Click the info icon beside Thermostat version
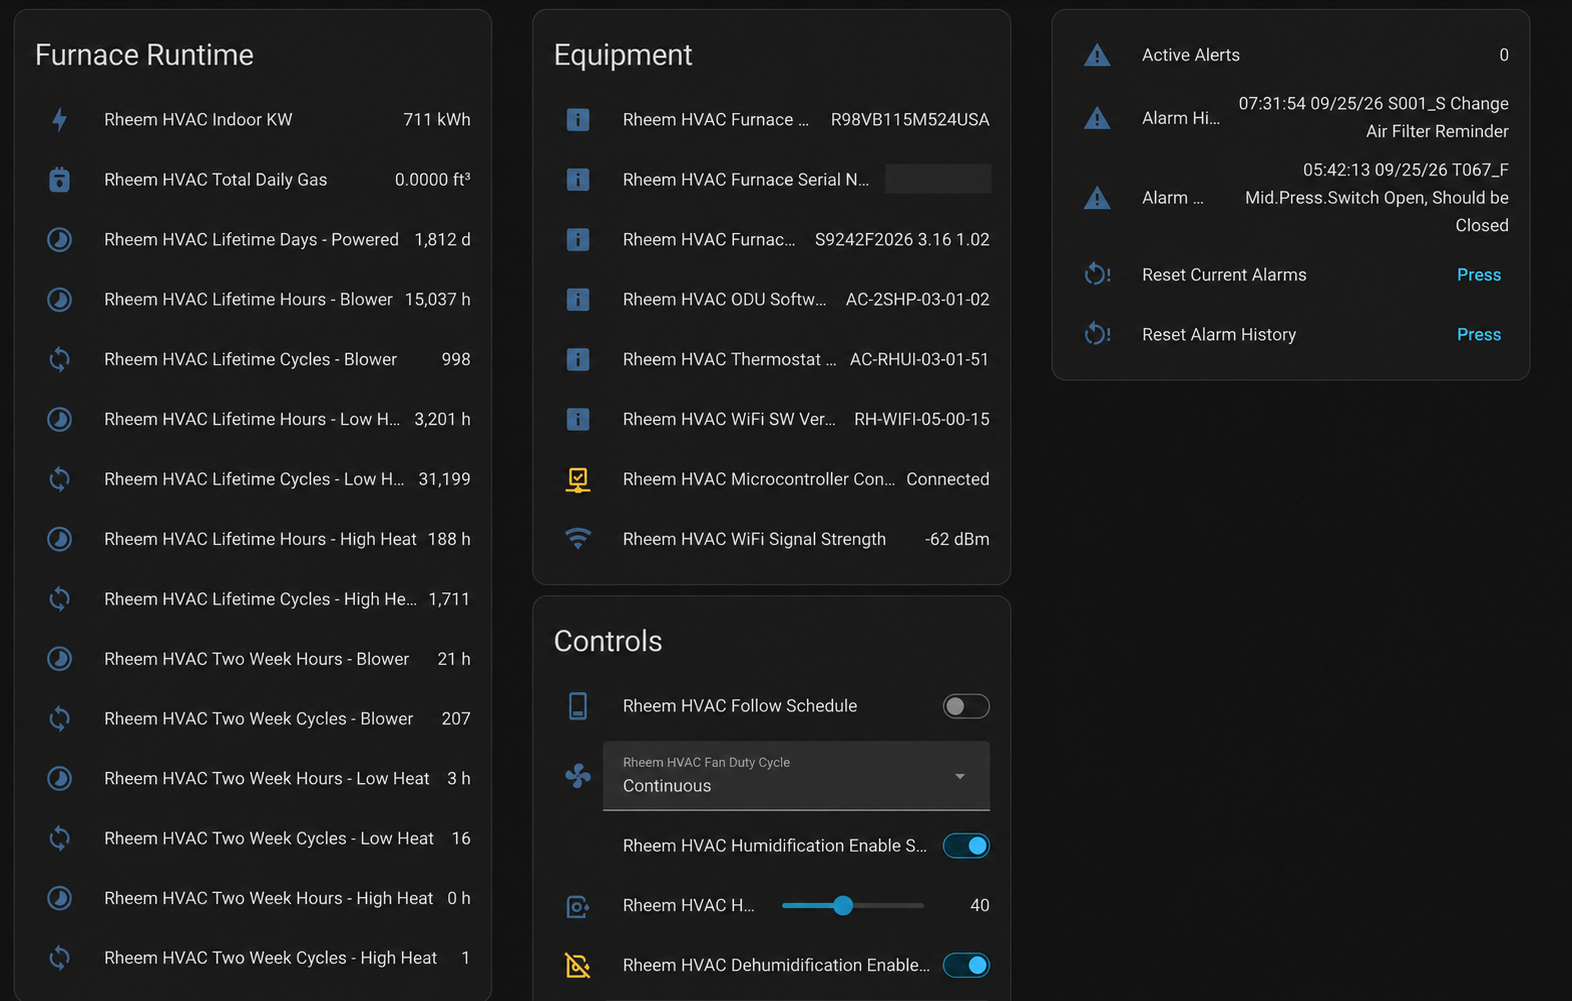This screenshot has height=1001, width=1572. (x=578, y=360)
